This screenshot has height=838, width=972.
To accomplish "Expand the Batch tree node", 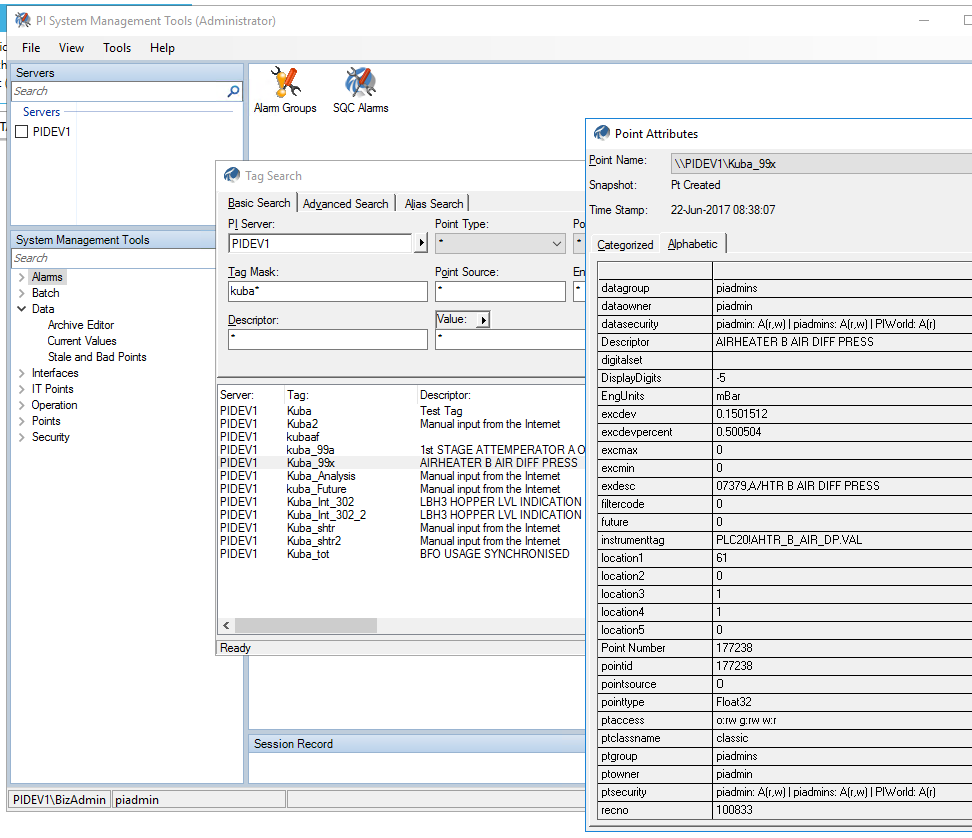I will point(22,293).
